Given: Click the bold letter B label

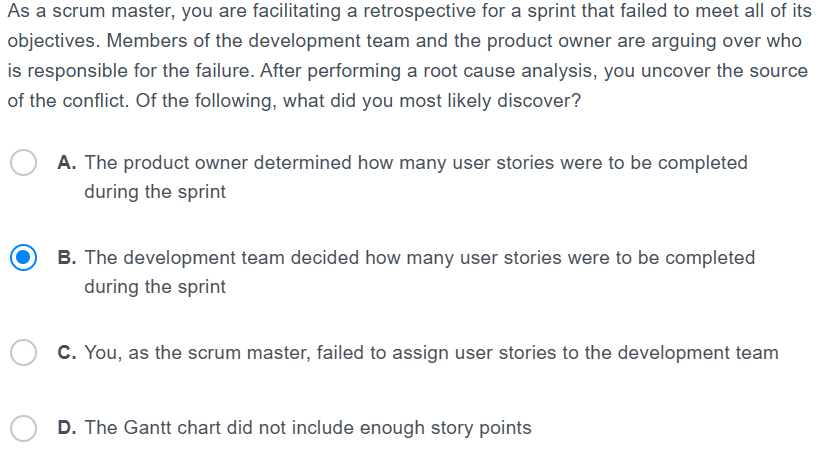Looking at the screenshot, I should tap(67, 258).
